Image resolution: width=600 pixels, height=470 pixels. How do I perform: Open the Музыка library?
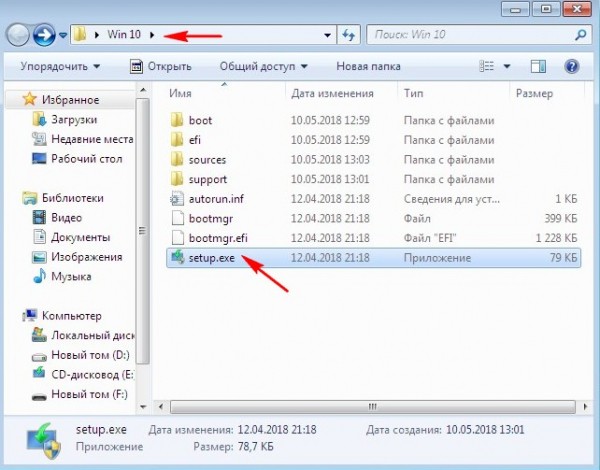[62, 276]
